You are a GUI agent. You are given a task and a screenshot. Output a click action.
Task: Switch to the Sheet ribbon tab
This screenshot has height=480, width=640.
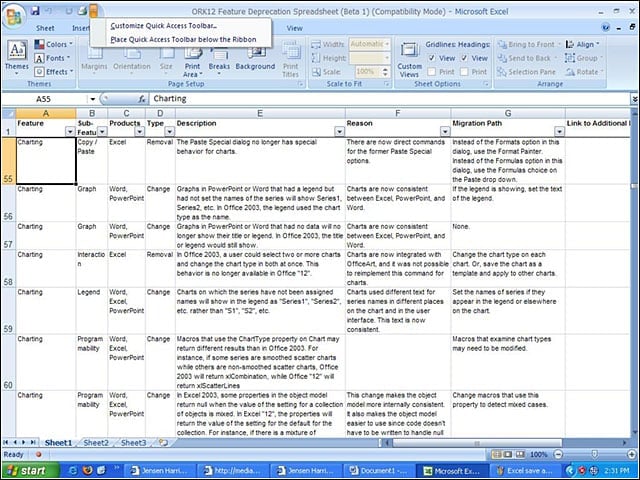pyautogui.click(x=45, y=28)
